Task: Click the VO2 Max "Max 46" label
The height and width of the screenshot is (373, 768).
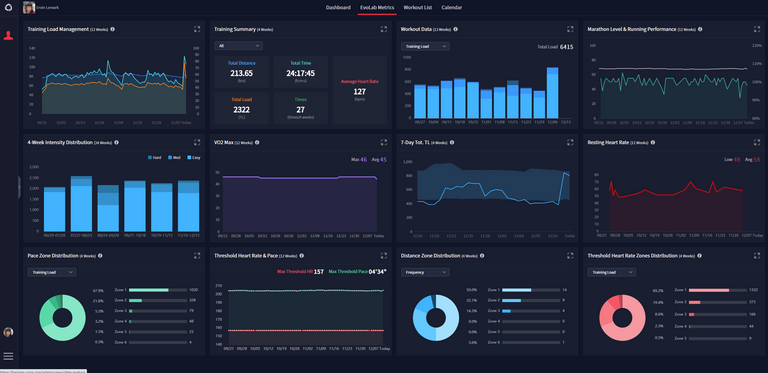Action: (359, 160)
